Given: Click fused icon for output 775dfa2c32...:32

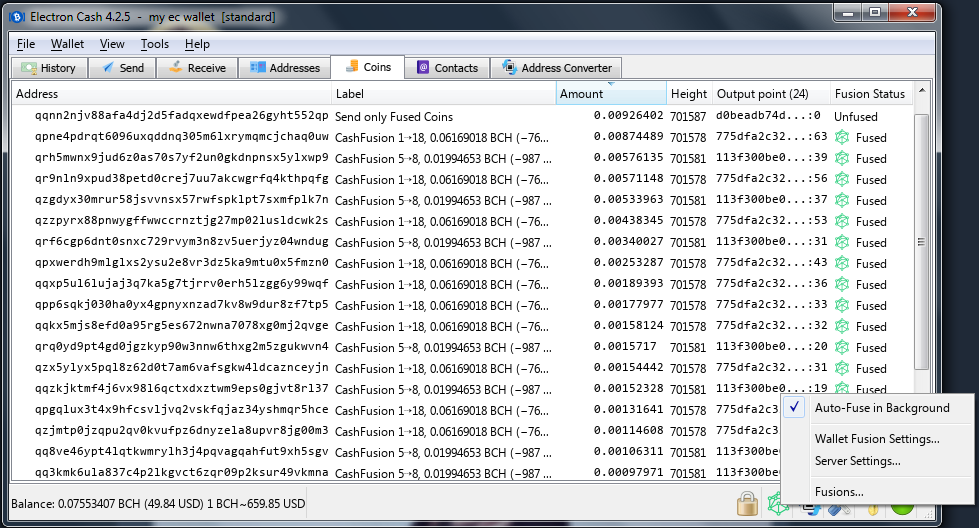Looking at the screenshot, I should 842,326.
